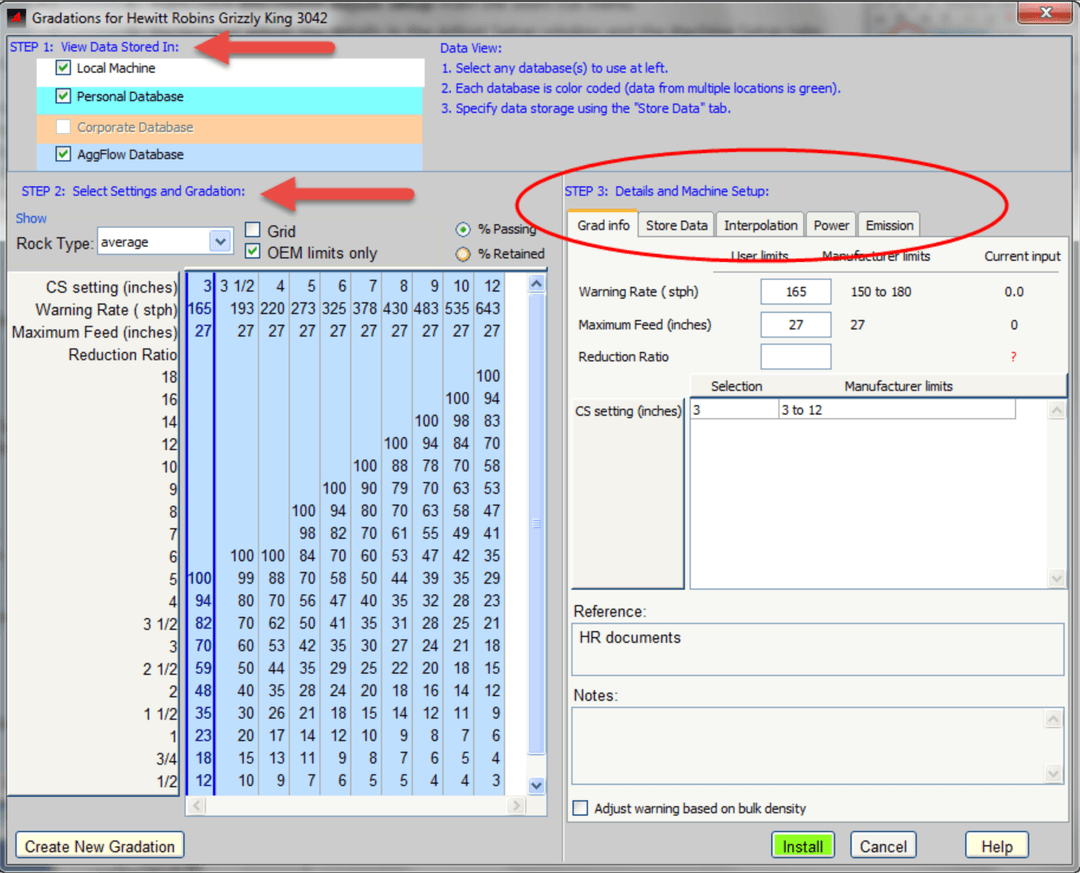Enable the Grid checkbox
Screen dimensions: 1080x873
click(252, 231)
